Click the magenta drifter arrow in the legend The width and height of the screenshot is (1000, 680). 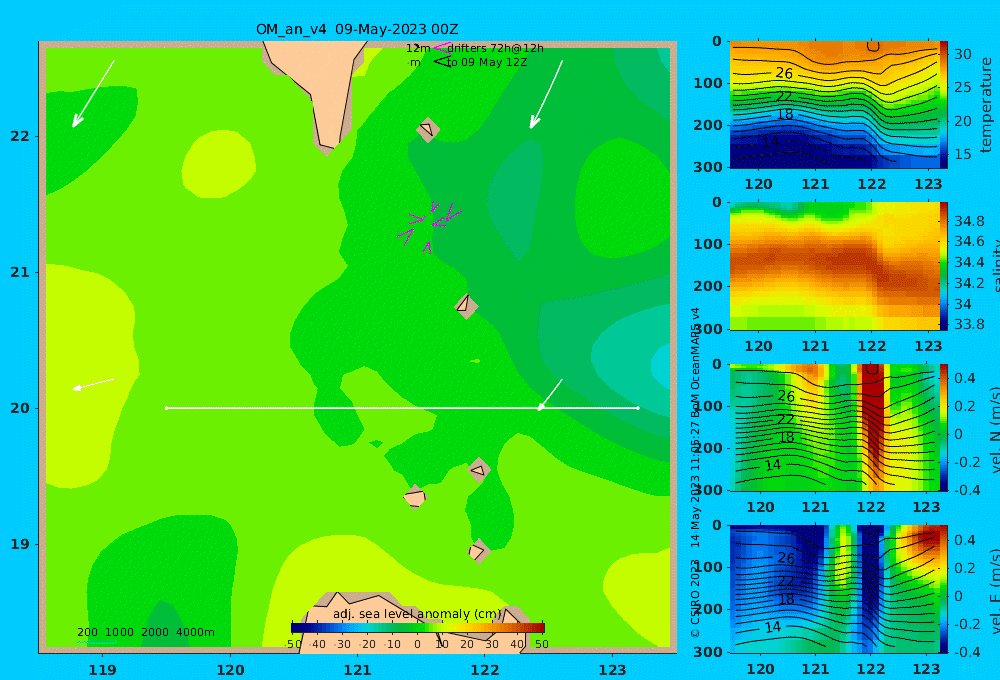coord(441,47)
